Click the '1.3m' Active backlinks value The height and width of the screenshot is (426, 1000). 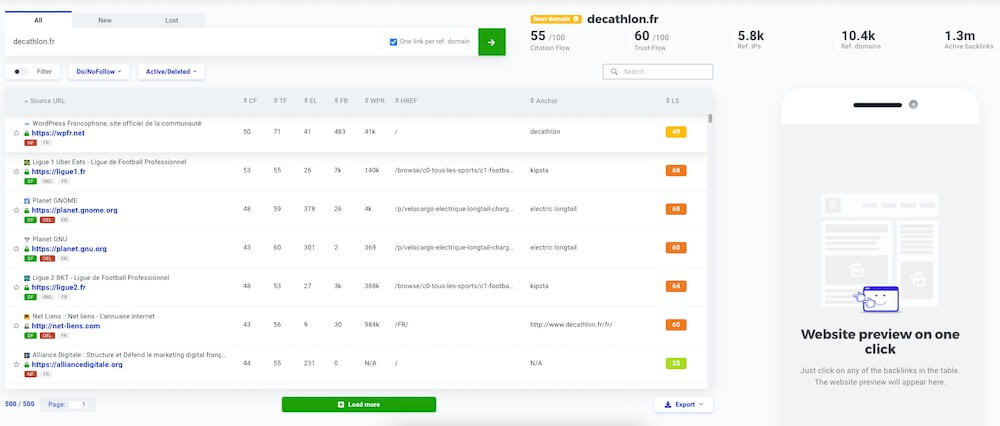click(x=960, y=36)
